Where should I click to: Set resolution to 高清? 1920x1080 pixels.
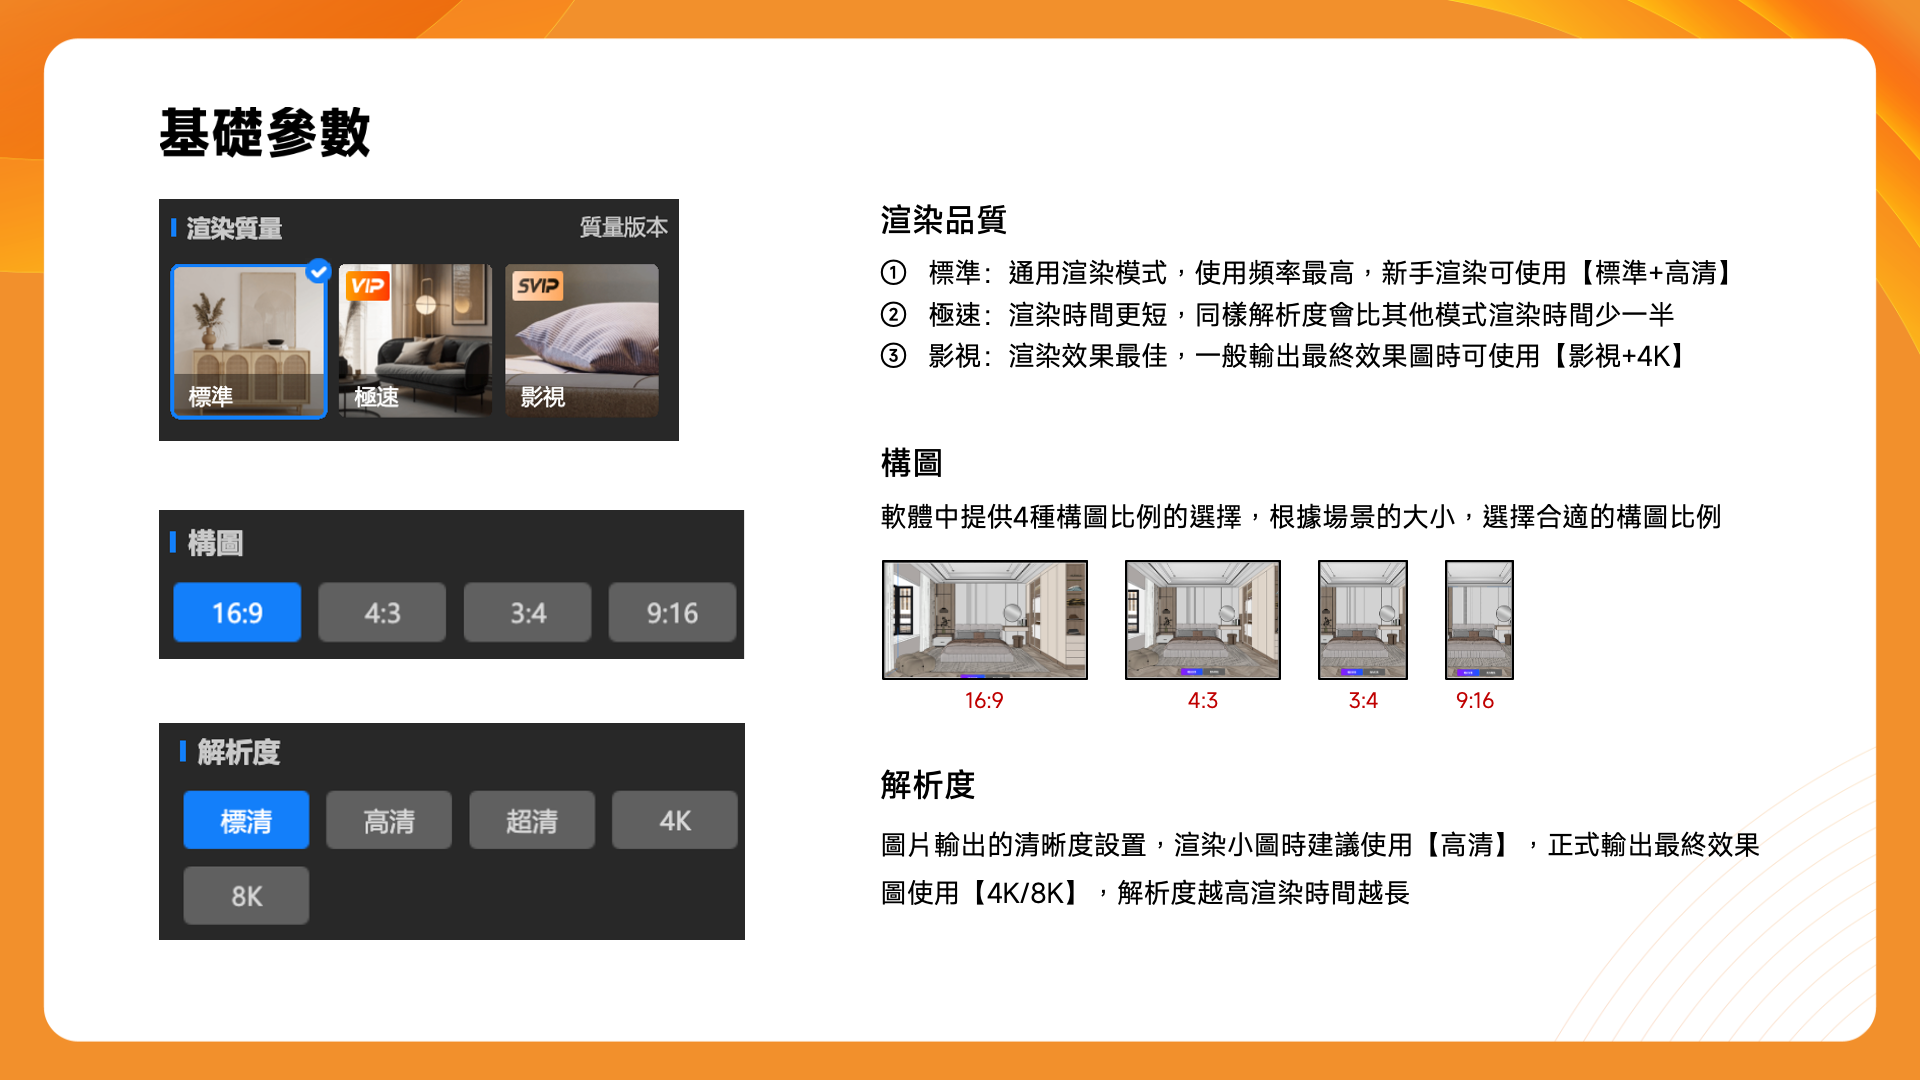point(389,821)
